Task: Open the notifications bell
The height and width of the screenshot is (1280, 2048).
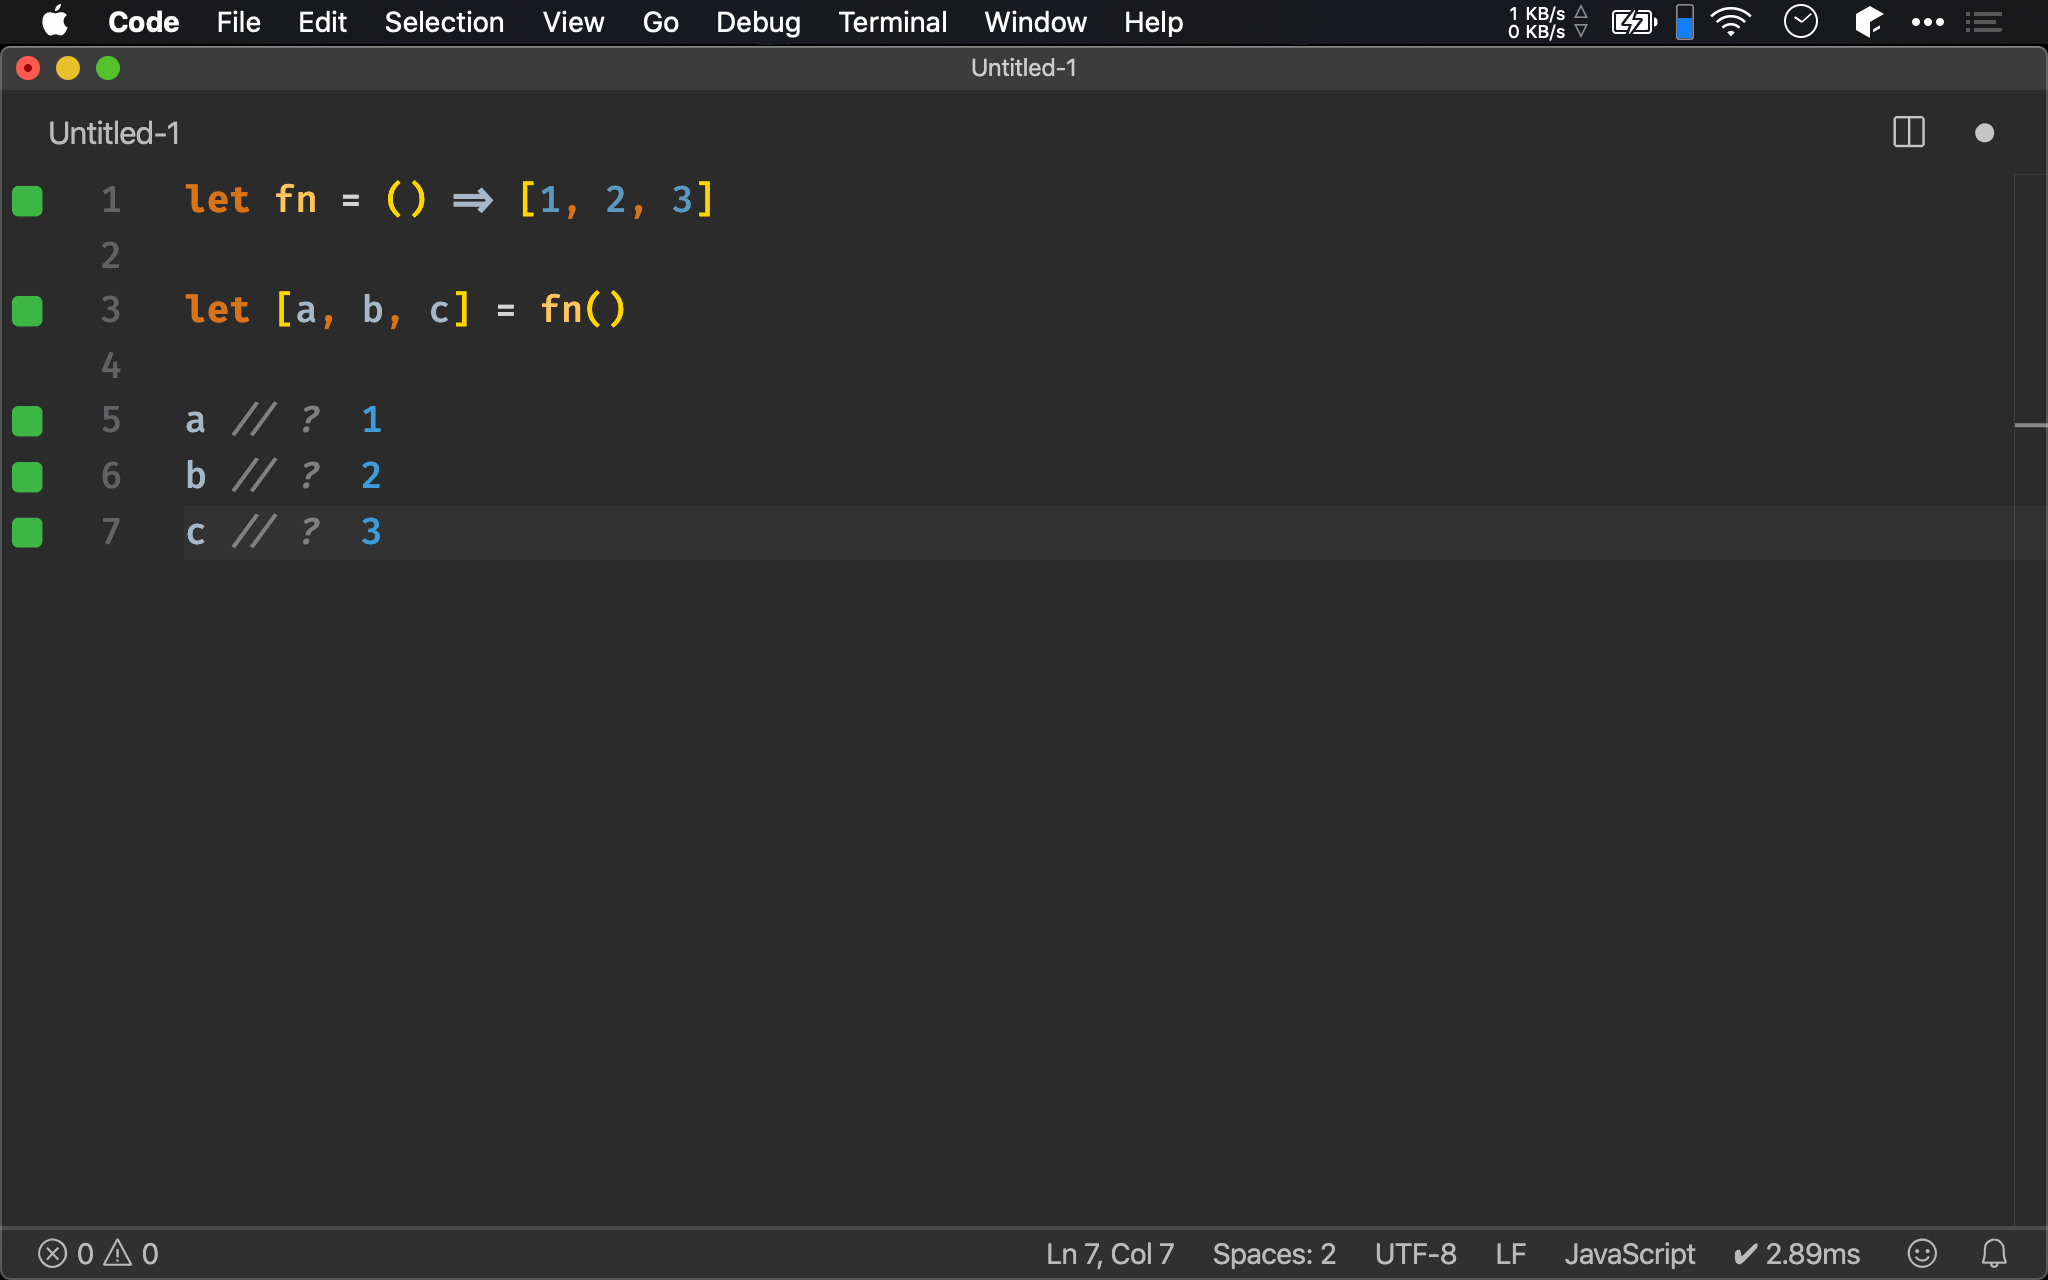Action: 1994,1253
